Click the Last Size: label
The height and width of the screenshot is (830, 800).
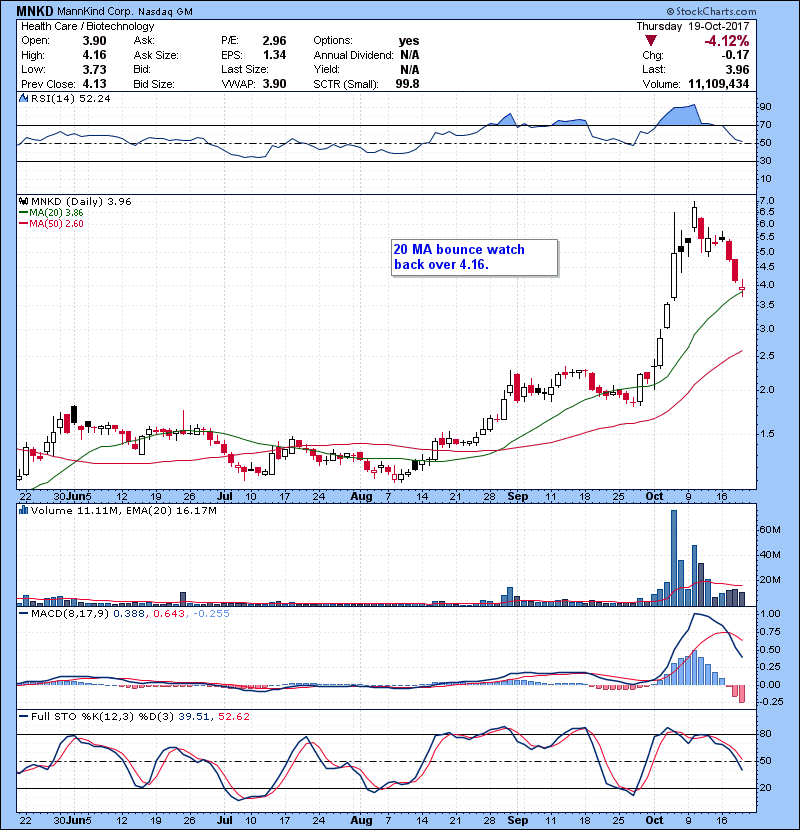[245, 69]
